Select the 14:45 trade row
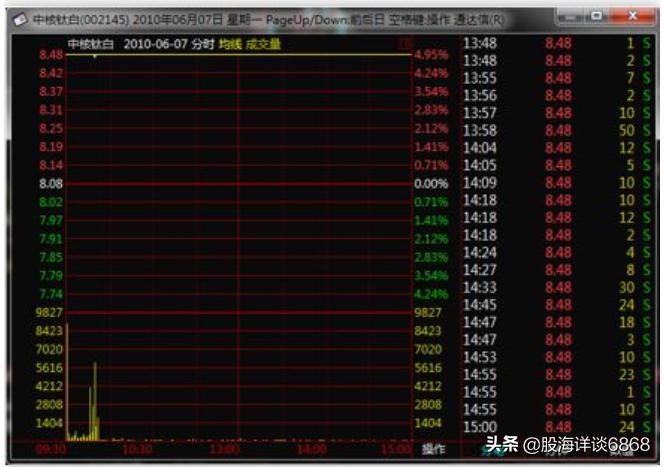The height and width of the screenshot is (467, 665). click(x=556, y=305)
